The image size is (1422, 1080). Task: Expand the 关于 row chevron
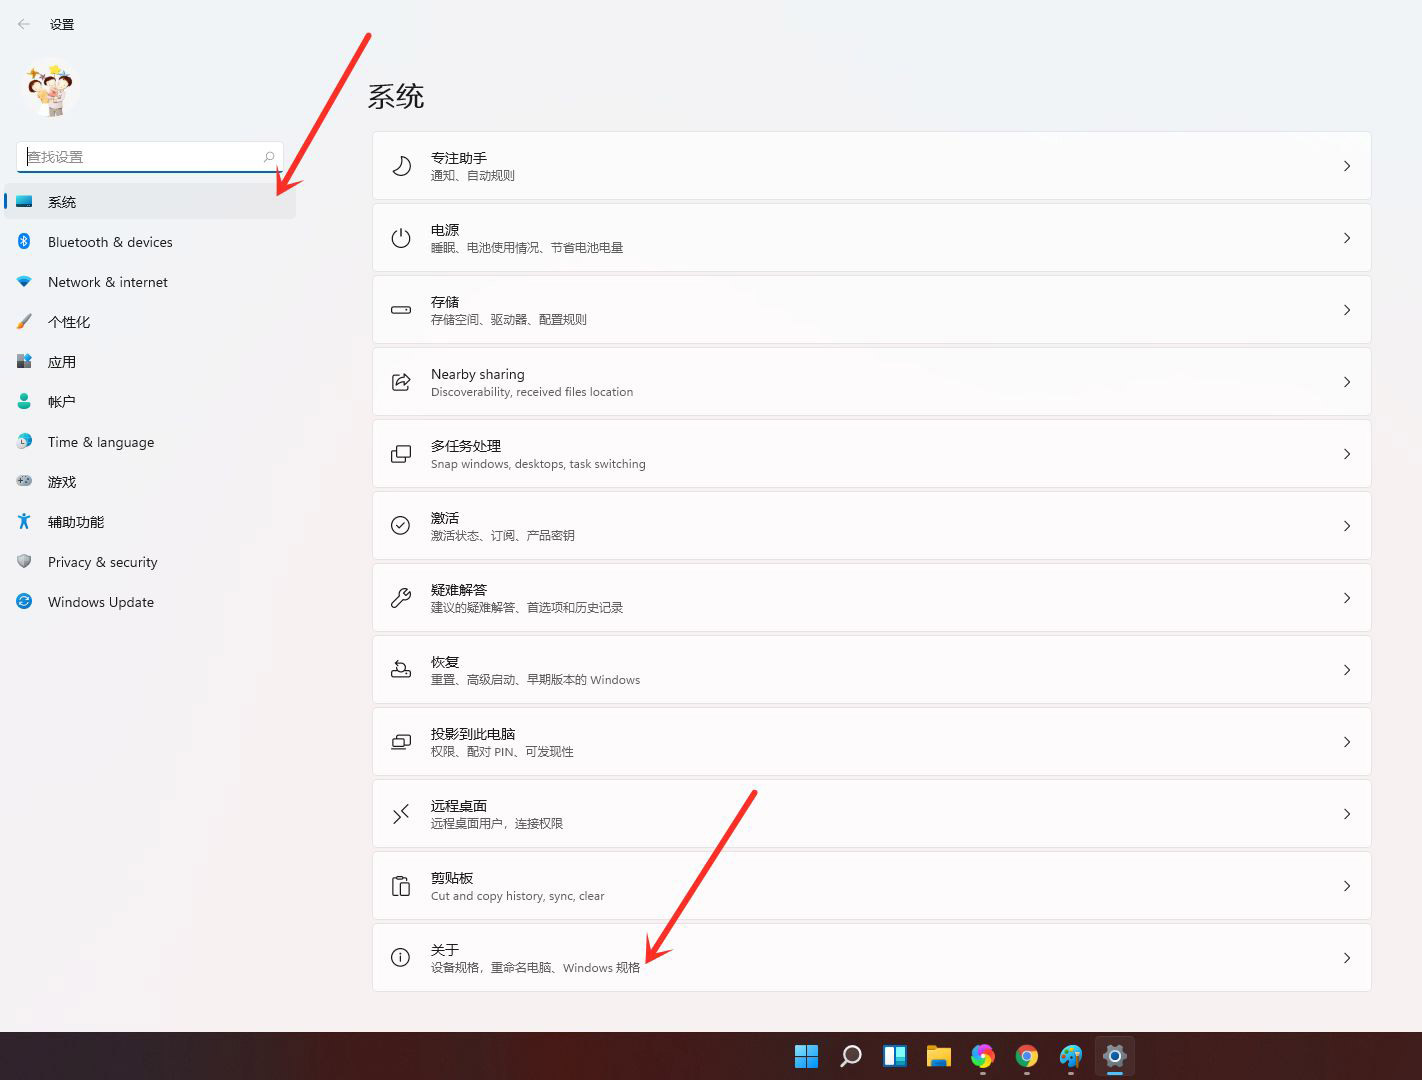(x=1347, y=957)
